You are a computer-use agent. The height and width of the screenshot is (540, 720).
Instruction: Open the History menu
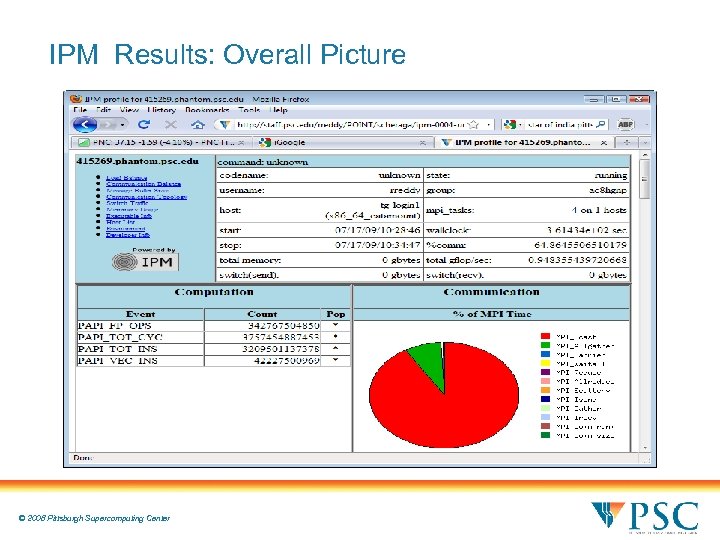click(x=162, y=110)
